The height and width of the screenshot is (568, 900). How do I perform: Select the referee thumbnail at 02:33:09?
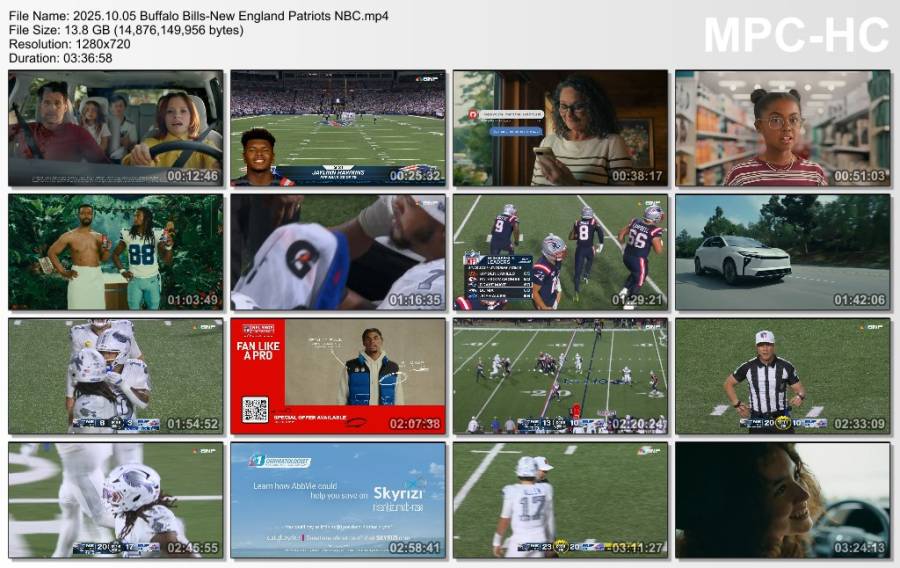(x=782, y=375)
